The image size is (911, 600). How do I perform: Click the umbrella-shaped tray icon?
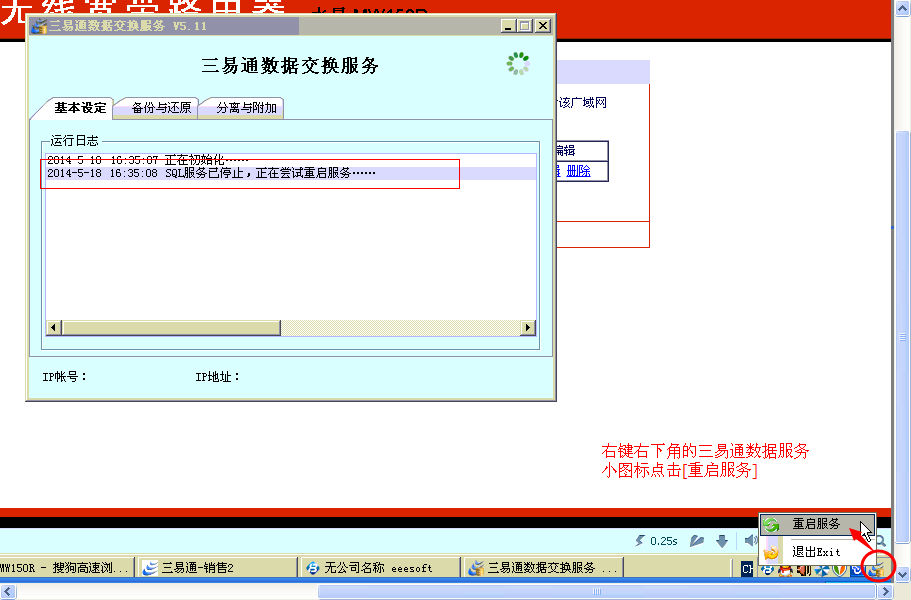point(821,569)
